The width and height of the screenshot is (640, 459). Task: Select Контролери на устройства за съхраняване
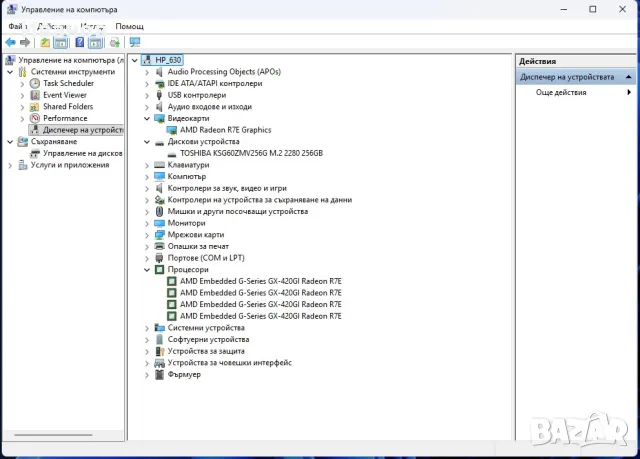pos(260,200)
